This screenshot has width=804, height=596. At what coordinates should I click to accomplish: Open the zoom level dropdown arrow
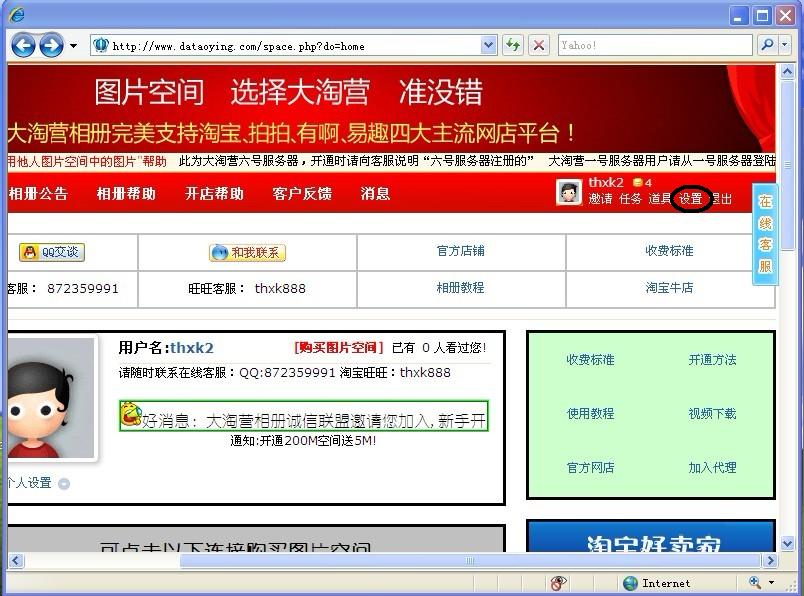(771, 583)
